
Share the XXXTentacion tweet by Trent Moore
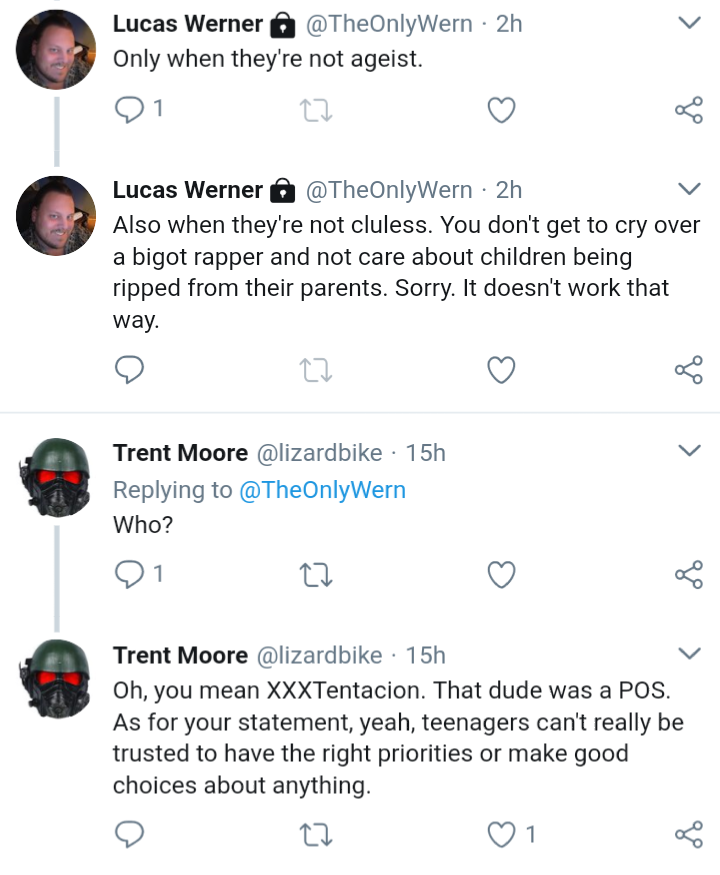click(x=689, y=835)
